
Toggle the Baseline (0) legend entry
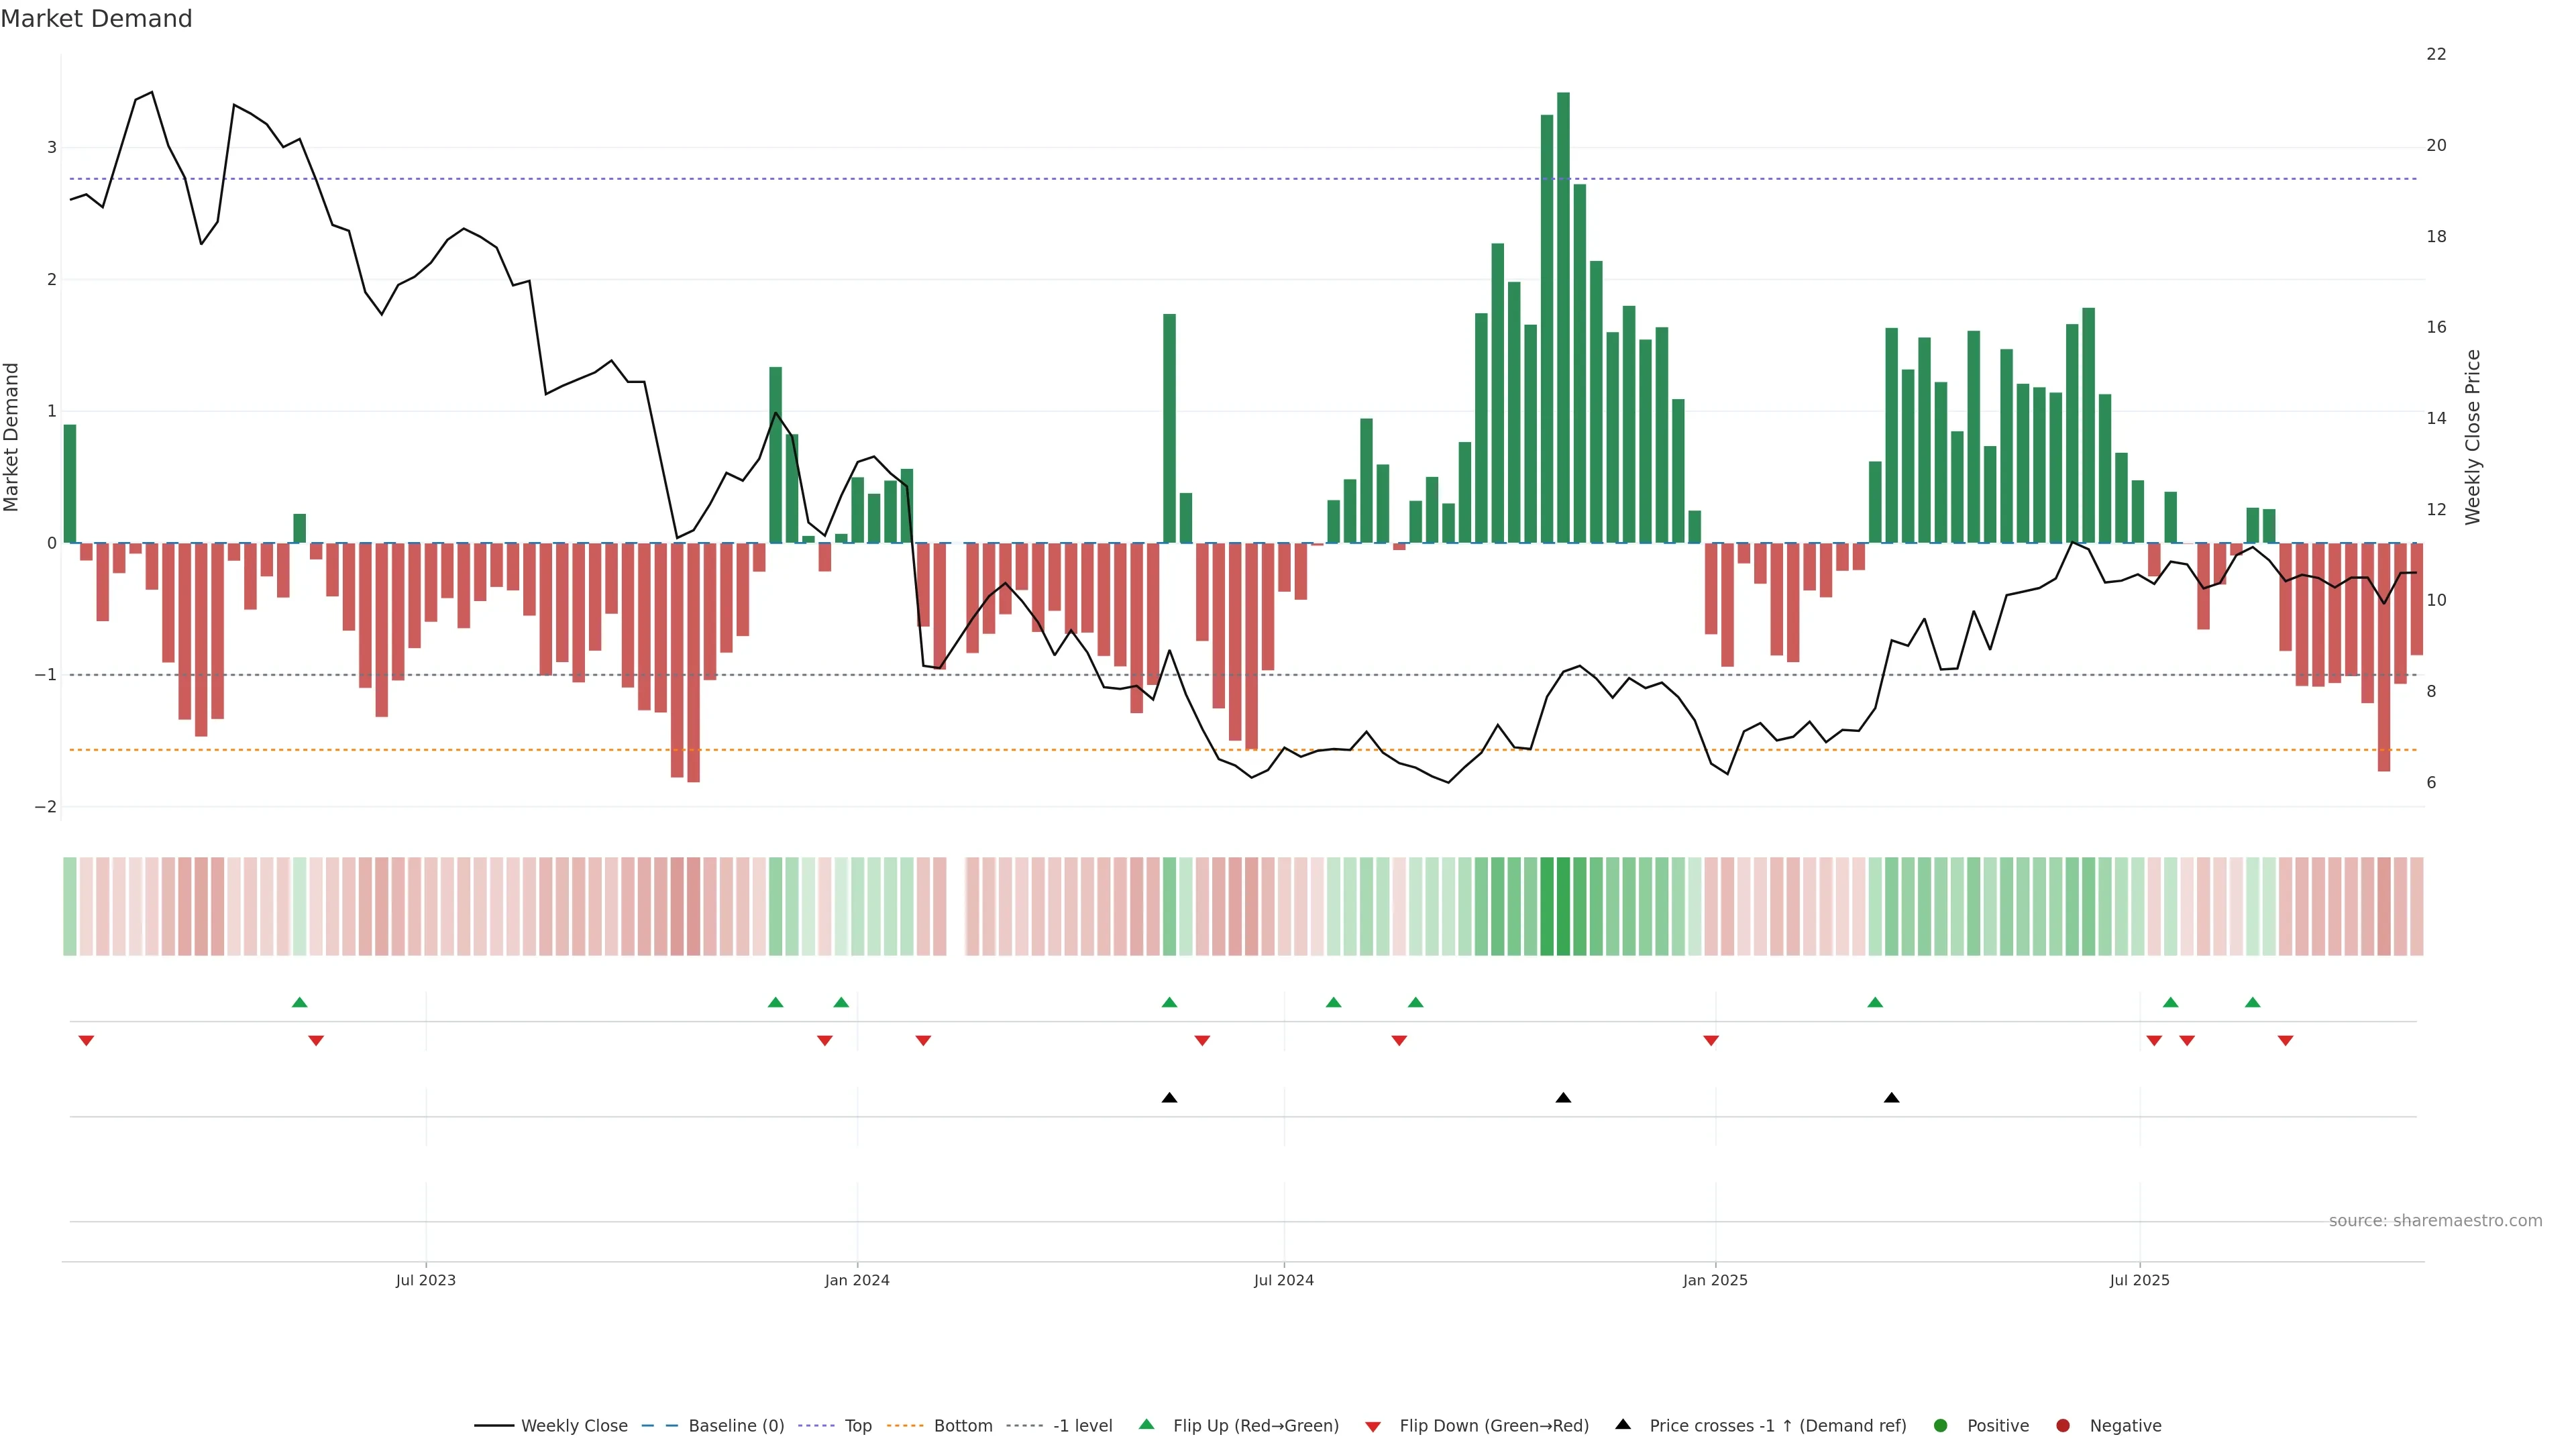[x=736, y=1425]
